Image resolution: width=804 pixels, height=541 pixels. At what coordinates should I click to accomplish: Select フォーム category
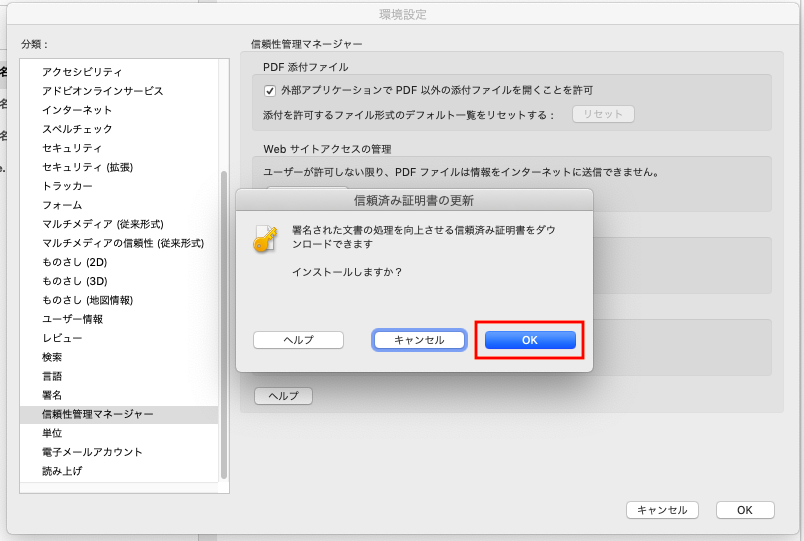pos(119,205)
